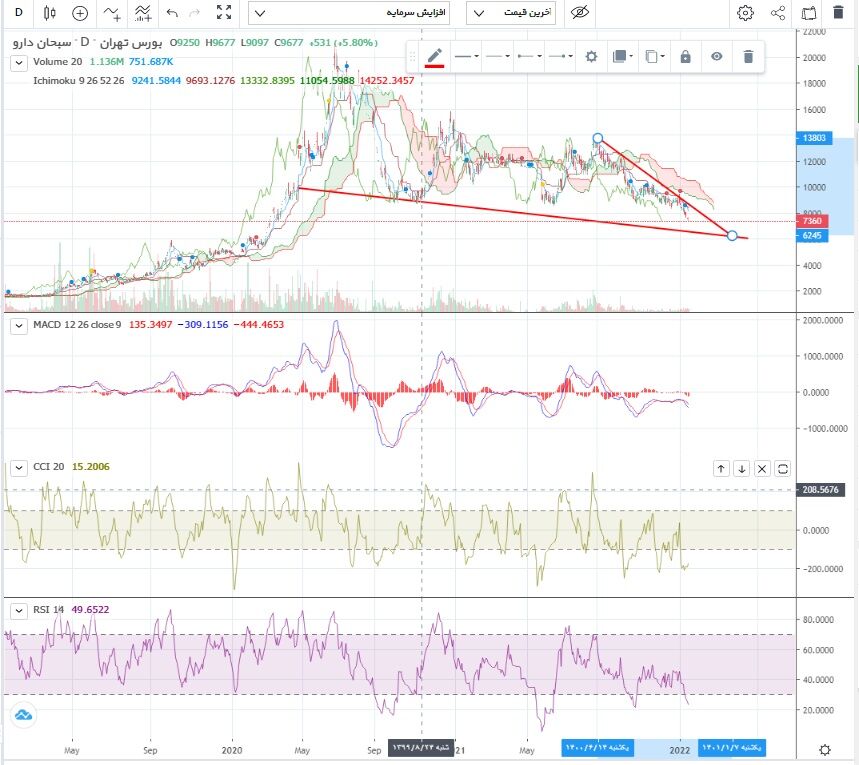The width and height of the screenshot is (859, 765).
Task: Delete the selected trend line with trash icon
Action: click(748, 57)
